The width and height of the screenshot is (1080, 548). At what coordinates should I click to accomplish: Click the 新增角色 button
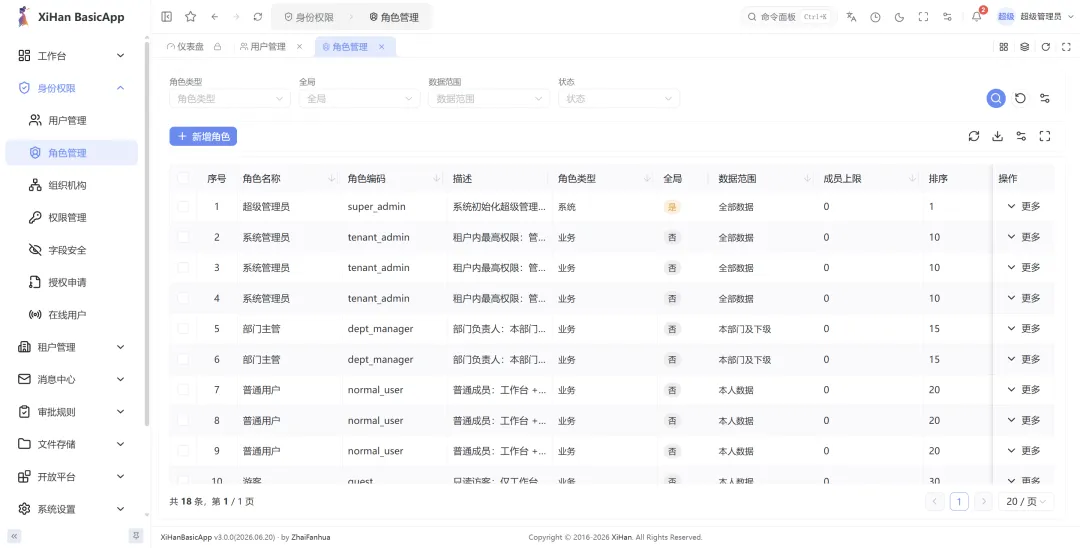[203, 136]
